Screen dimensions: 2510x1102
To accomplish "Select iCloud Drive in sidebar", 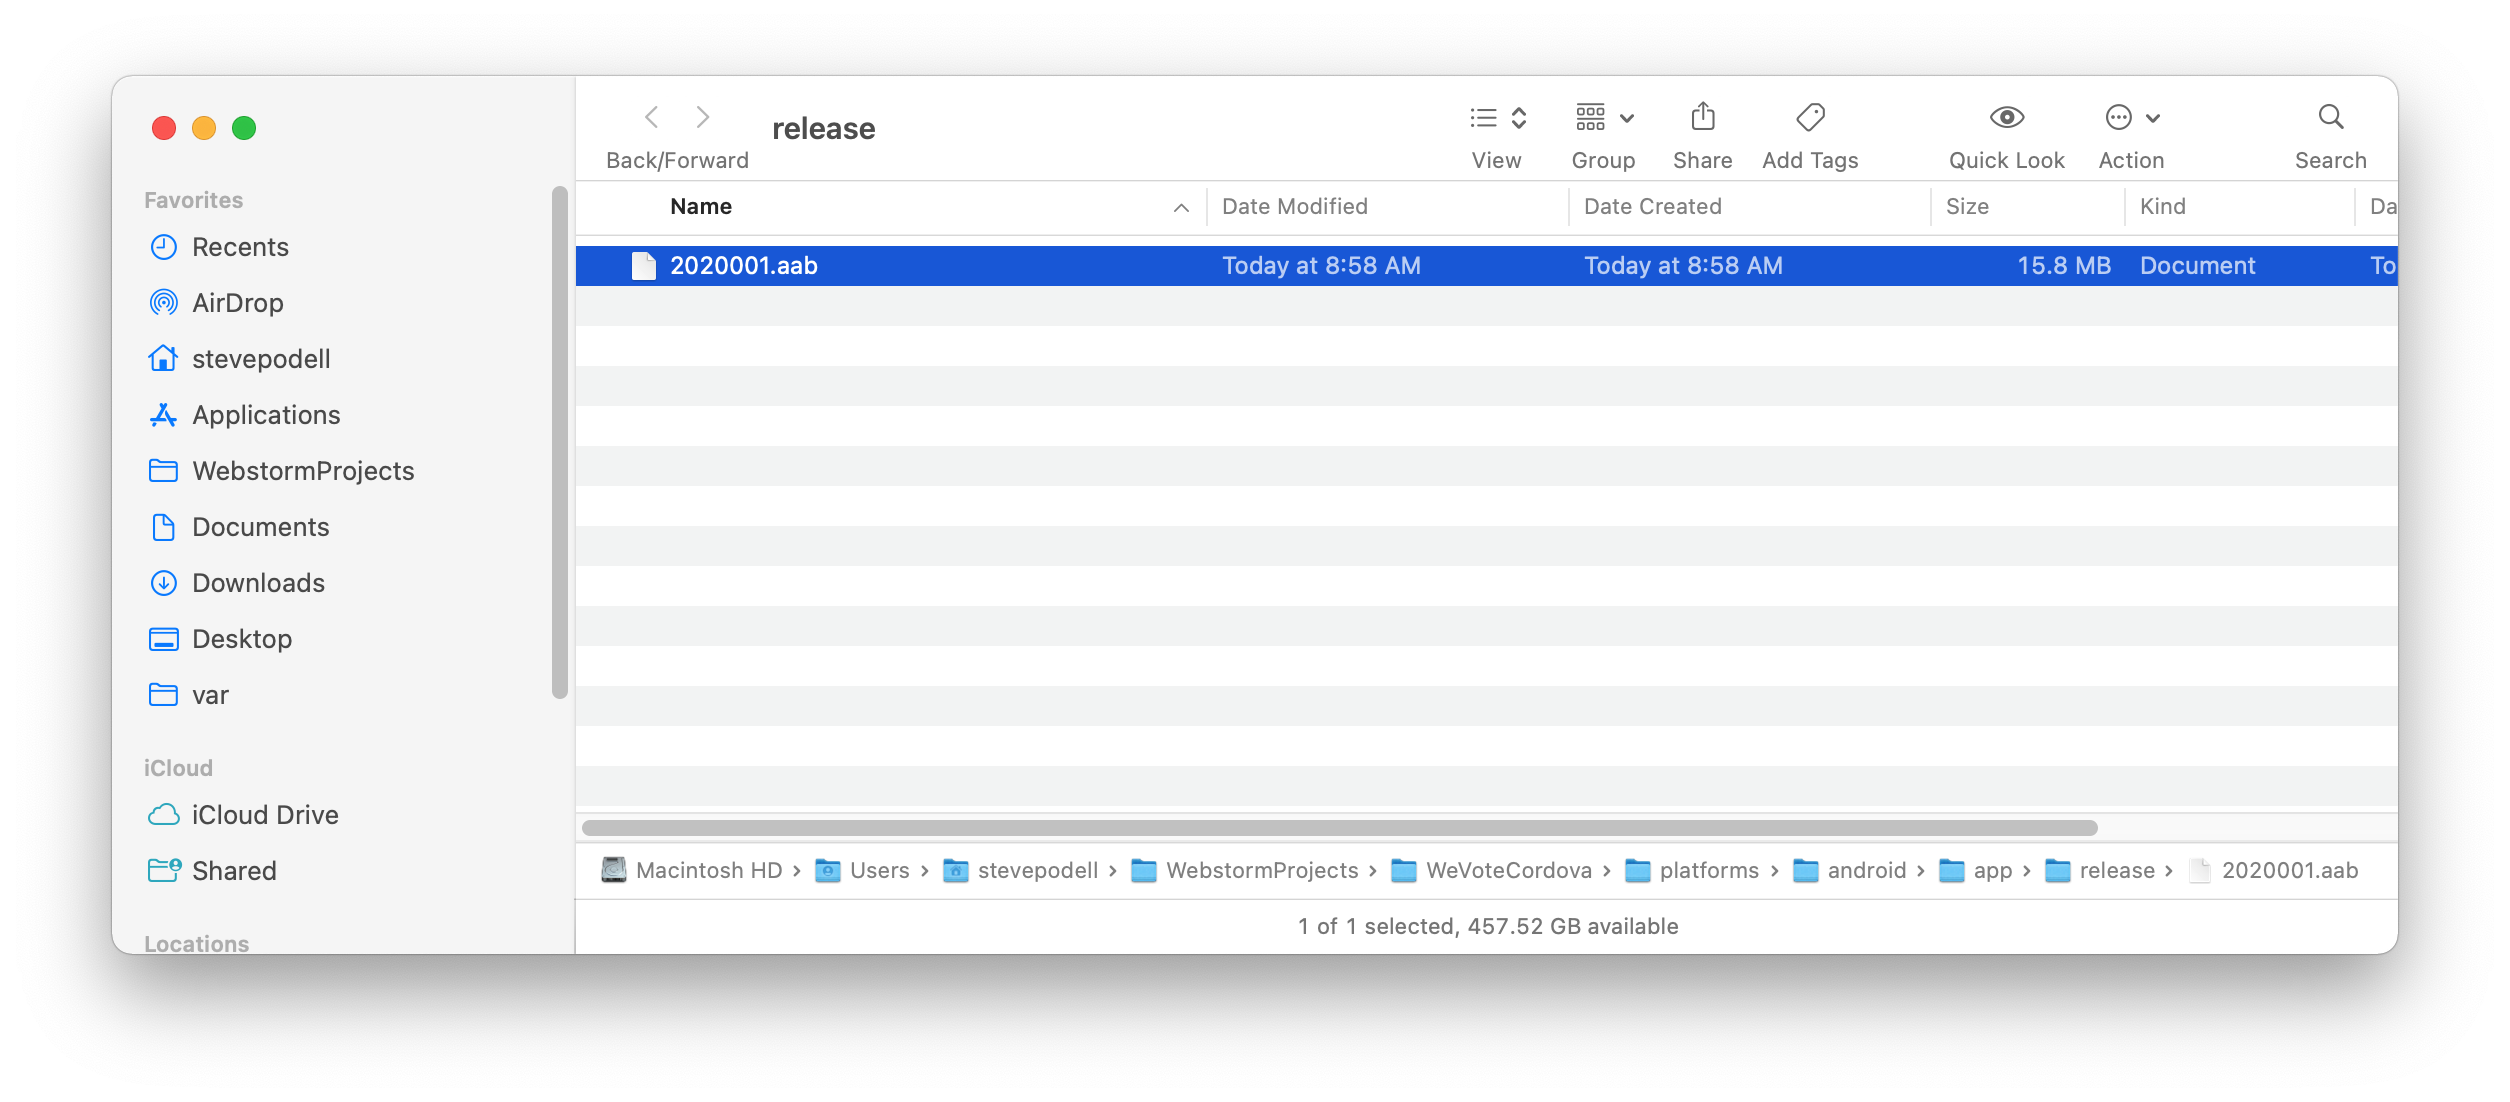I will point(266,815).
